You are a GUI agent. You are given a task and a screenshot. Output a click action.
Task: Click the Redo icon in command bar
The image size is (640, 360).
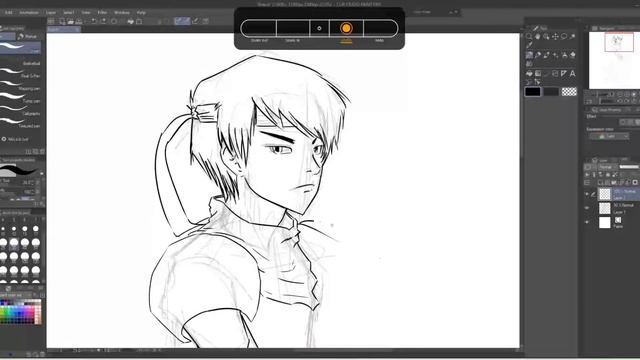103,21
